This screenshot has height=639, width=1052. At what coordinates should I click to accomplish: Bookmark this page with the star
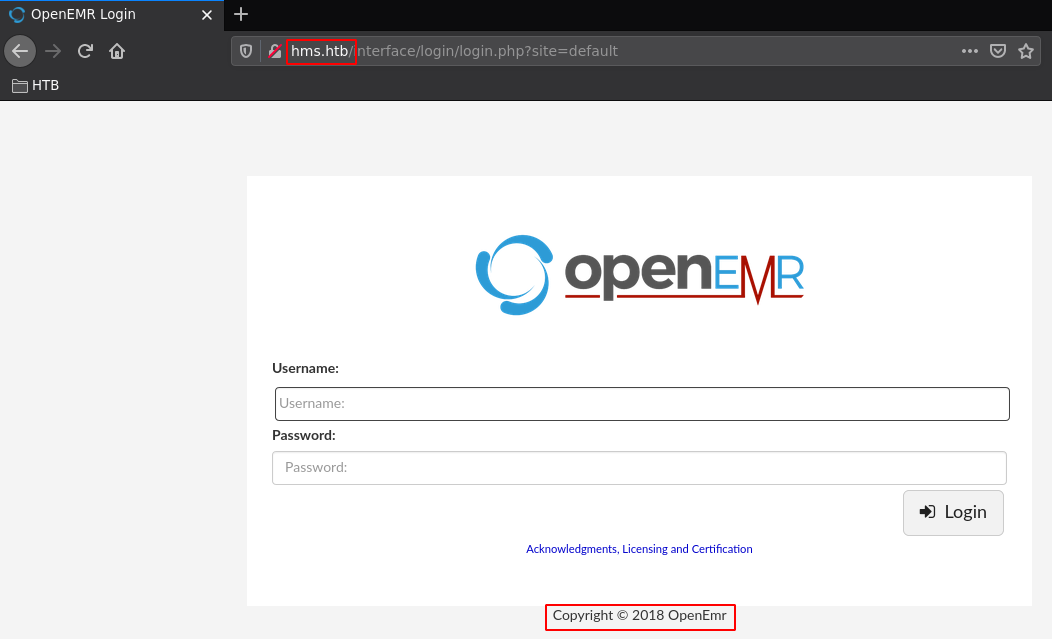point(1025,51)
